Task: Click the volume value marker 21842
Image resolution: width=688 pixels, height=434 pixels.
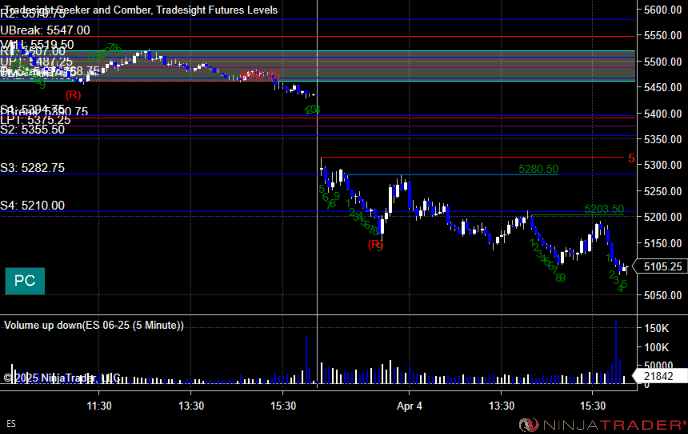Action: [x=659, y=376]
